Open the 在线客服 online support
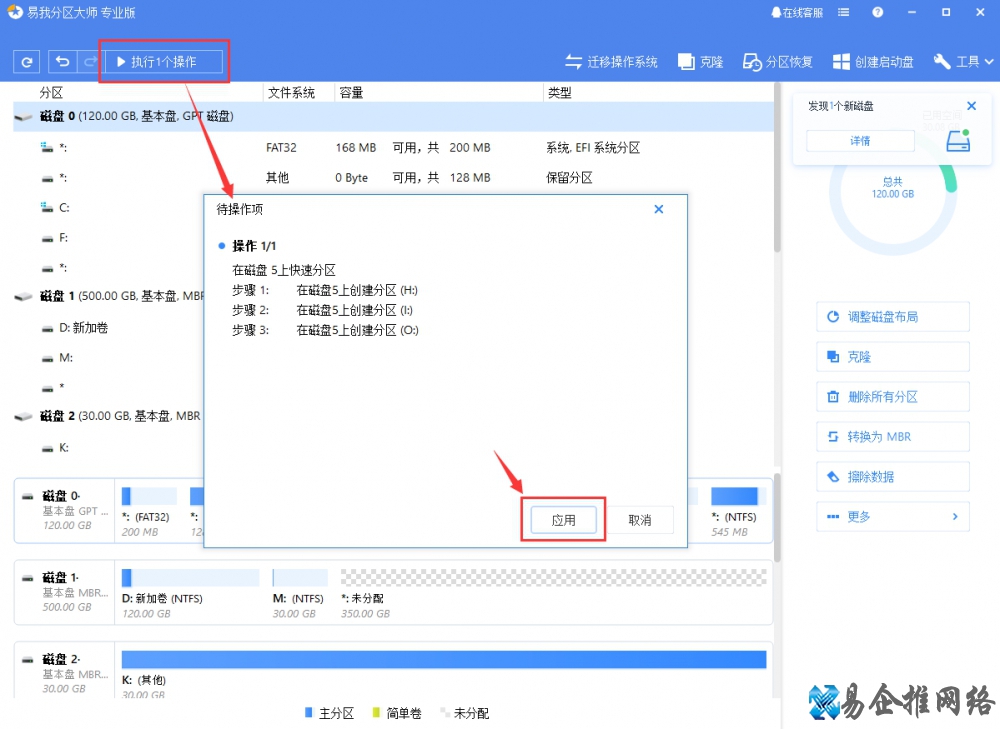This screenshot has height=729, width=1000. point(797,13)
